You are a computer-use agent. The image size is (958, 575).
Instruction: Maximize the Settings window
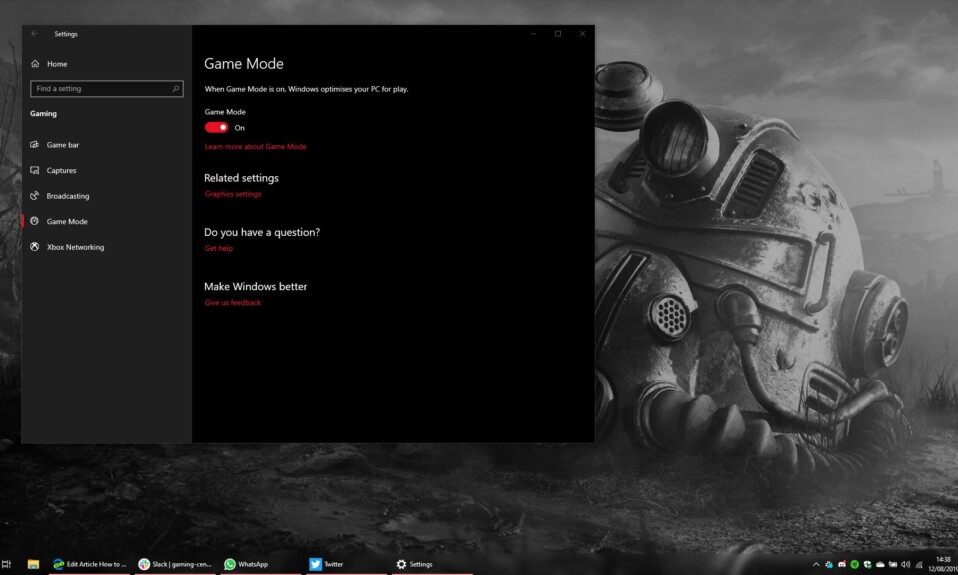558,34
